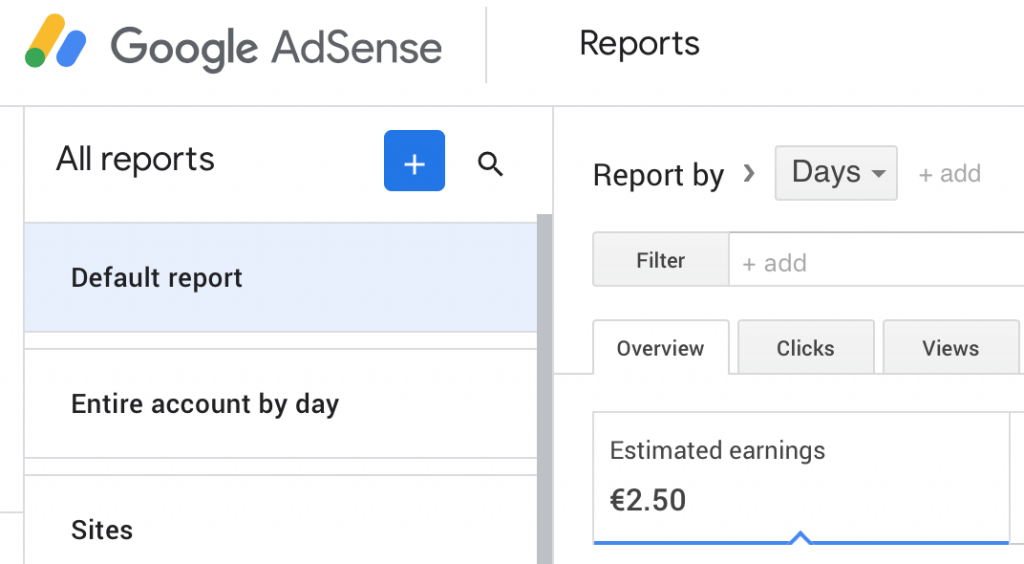Switch to the Overview tab
Image resolution: width=1024 pixels, height=564 pixels.
coord(660,347)
